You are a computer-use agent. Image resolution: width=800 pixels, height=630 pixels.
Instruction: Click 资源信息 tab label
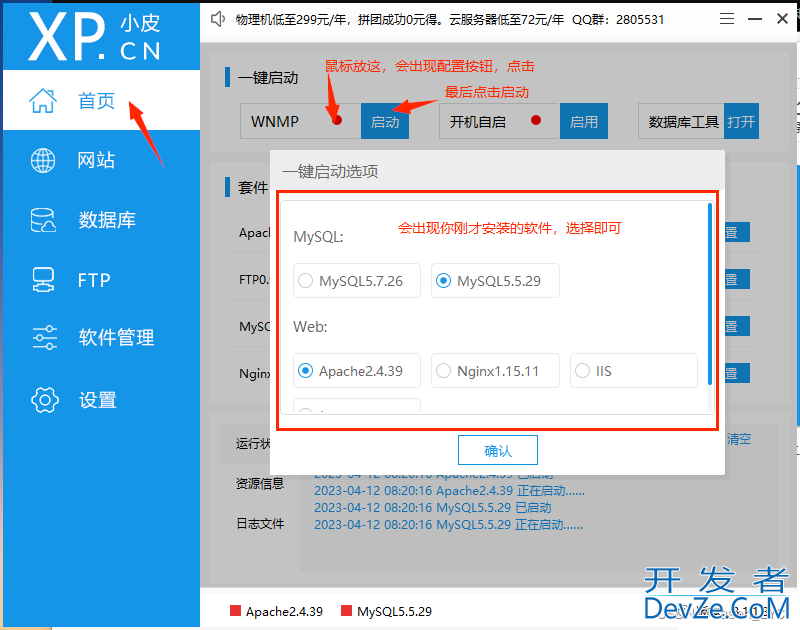pyautogui.click(x=260, y=483)
